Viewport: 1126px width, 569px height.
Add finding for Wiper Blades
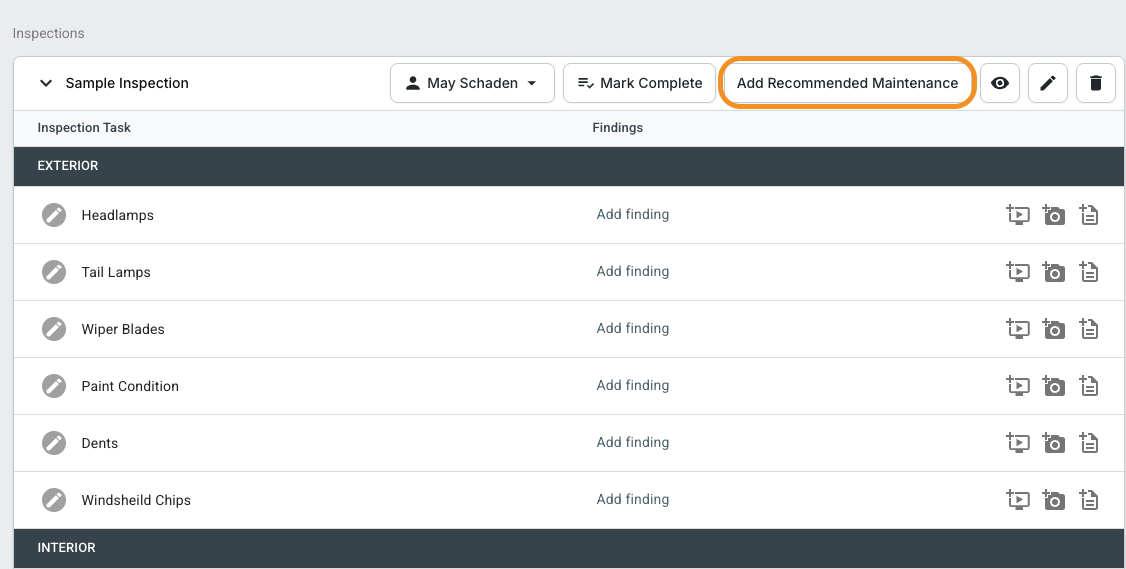pos(633,328)
